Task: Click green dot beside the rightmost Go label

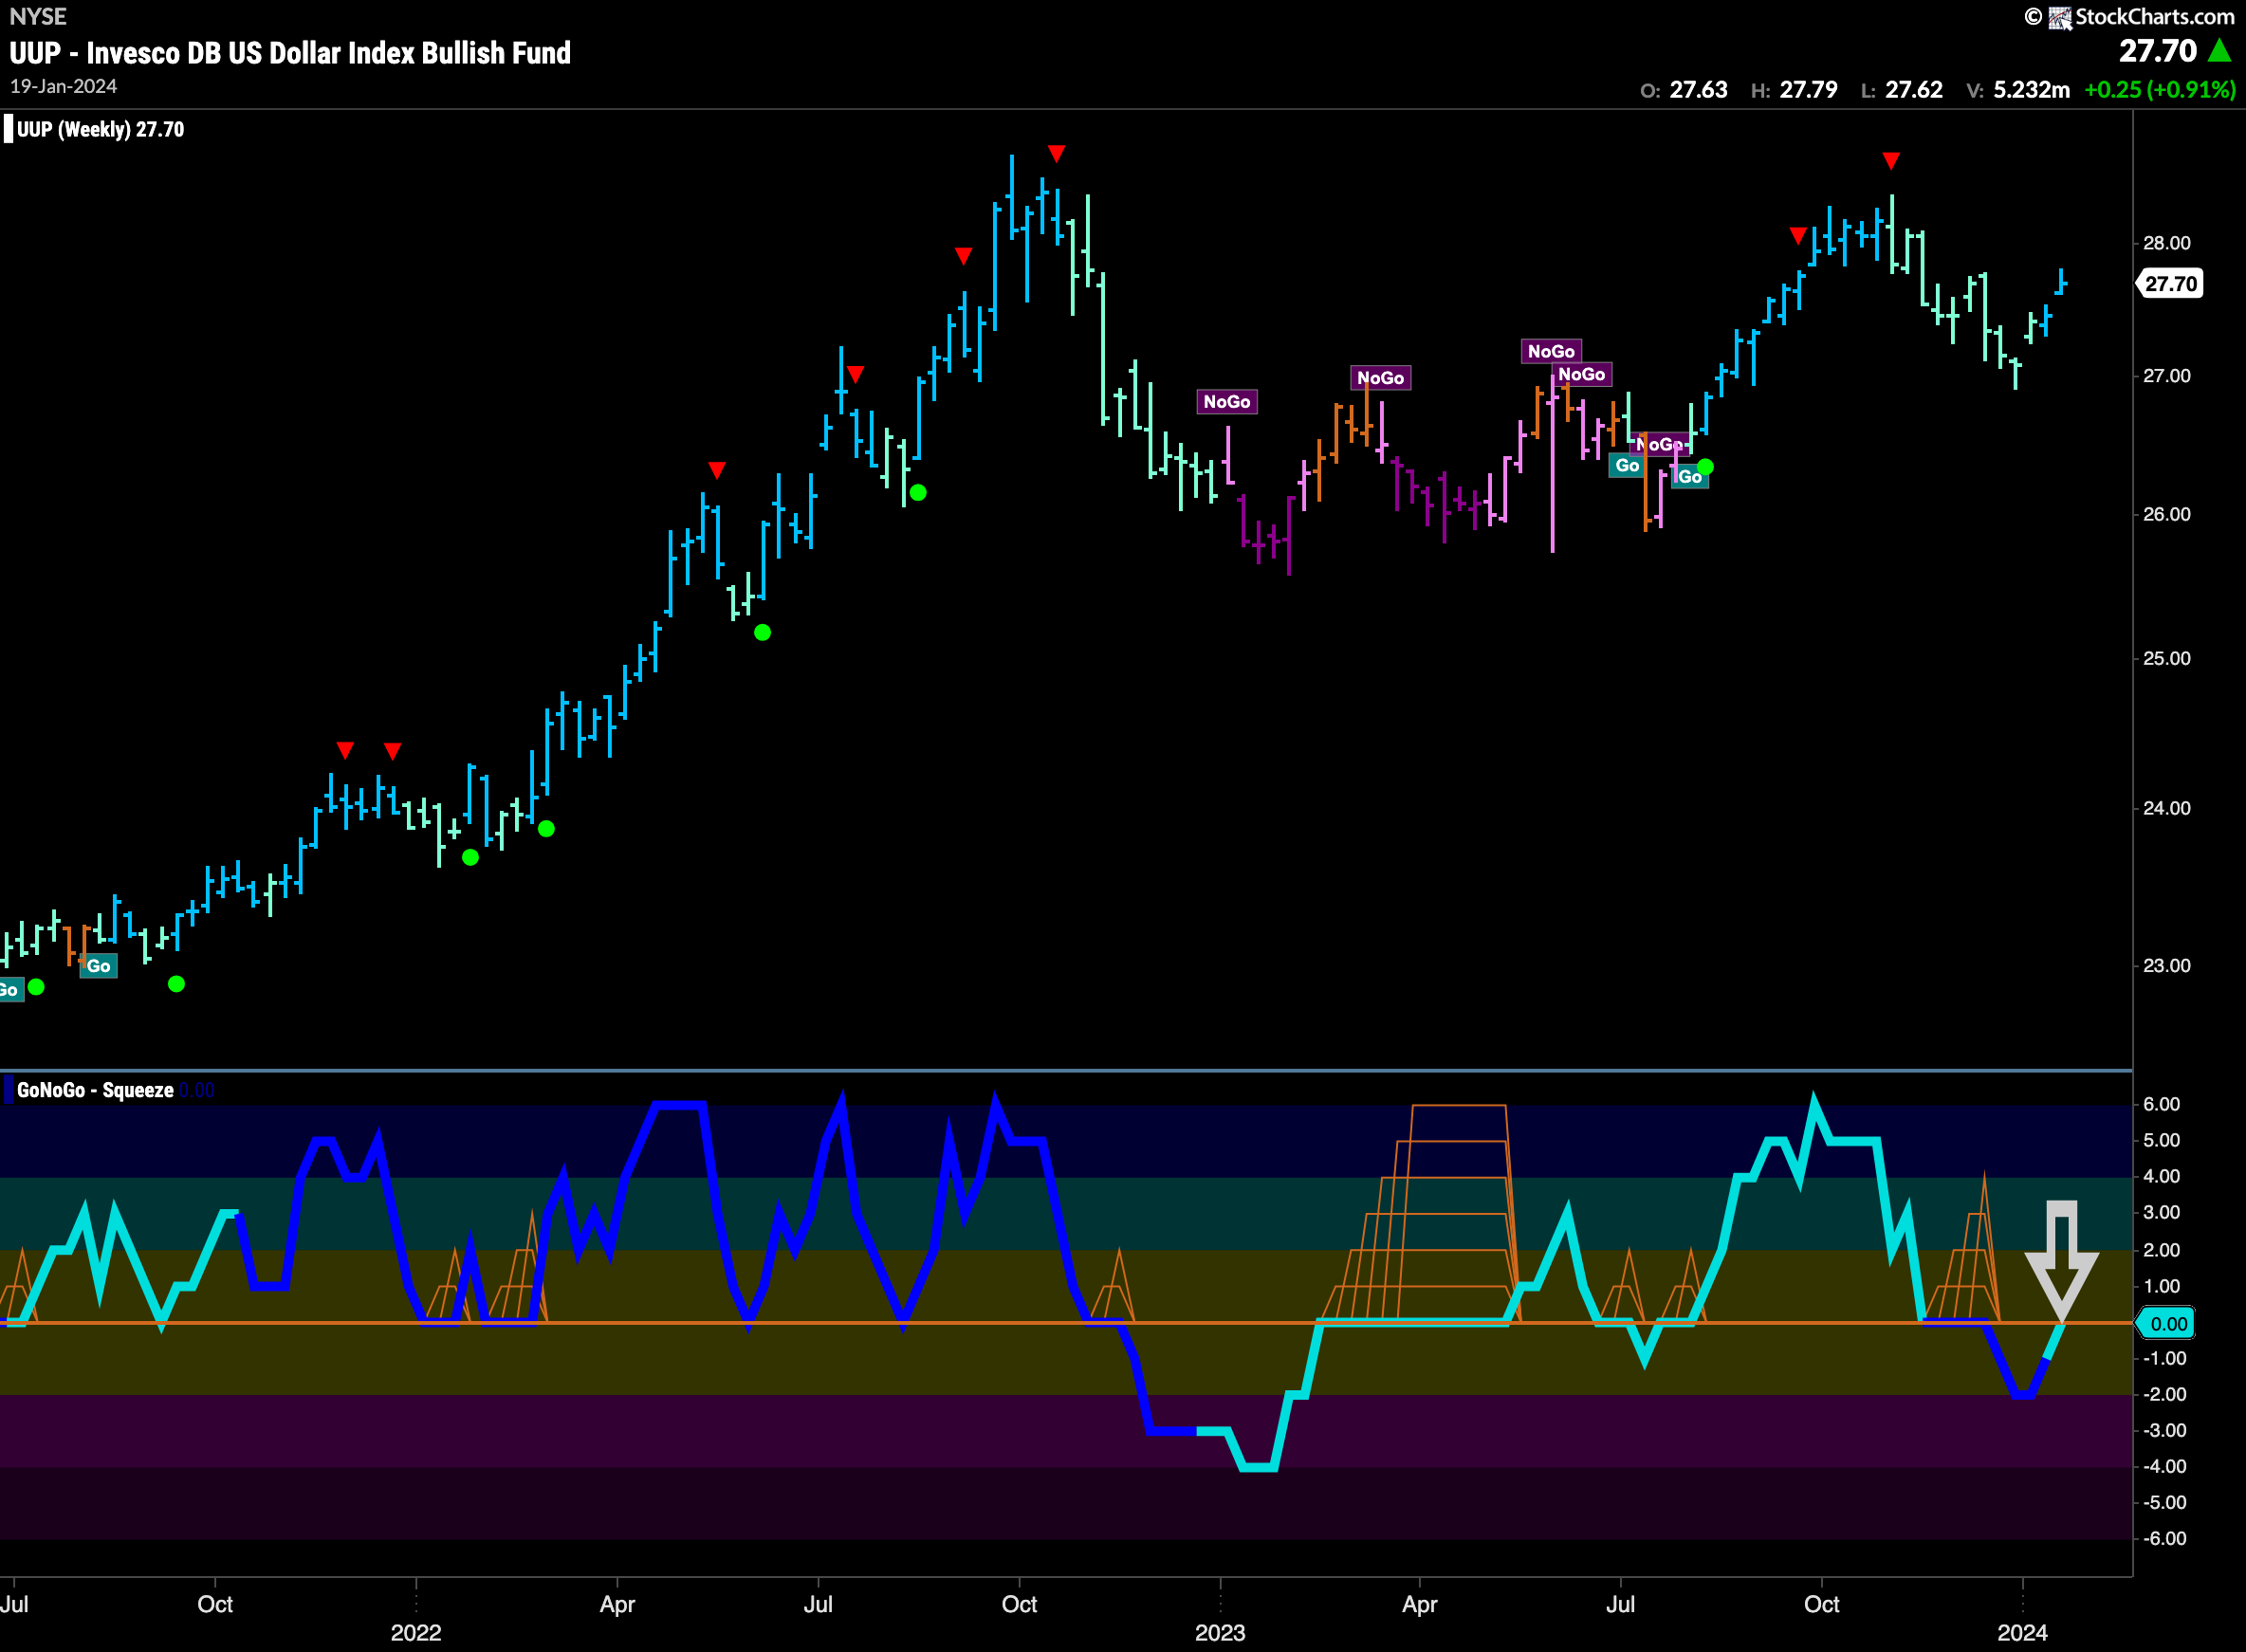Action: [1705, 467]
